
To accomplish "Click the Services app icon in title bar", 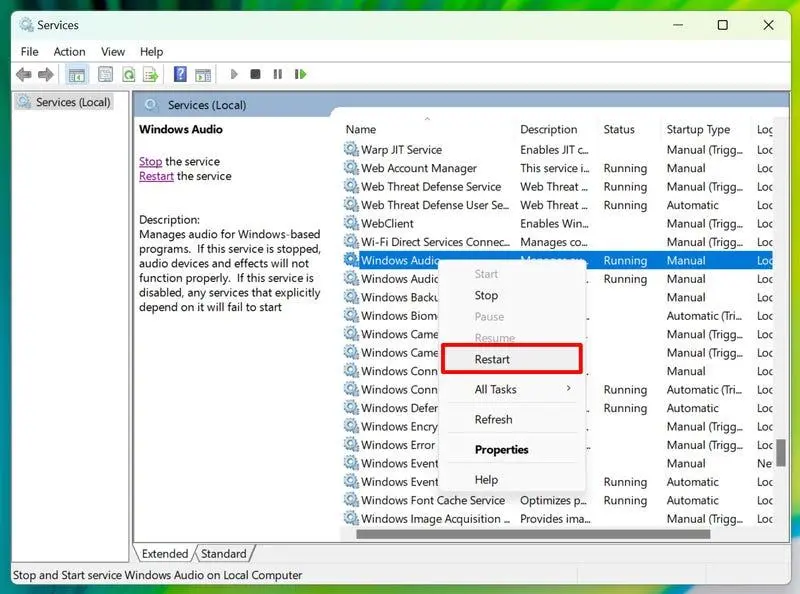I will (26, 24).
